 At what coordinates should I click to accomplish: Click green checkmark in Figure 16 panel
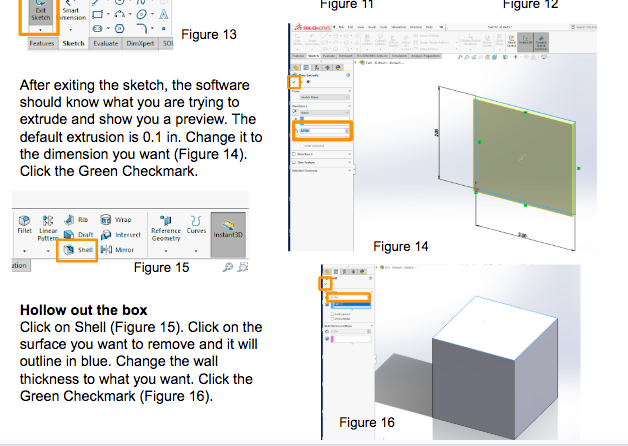point(326,283)
